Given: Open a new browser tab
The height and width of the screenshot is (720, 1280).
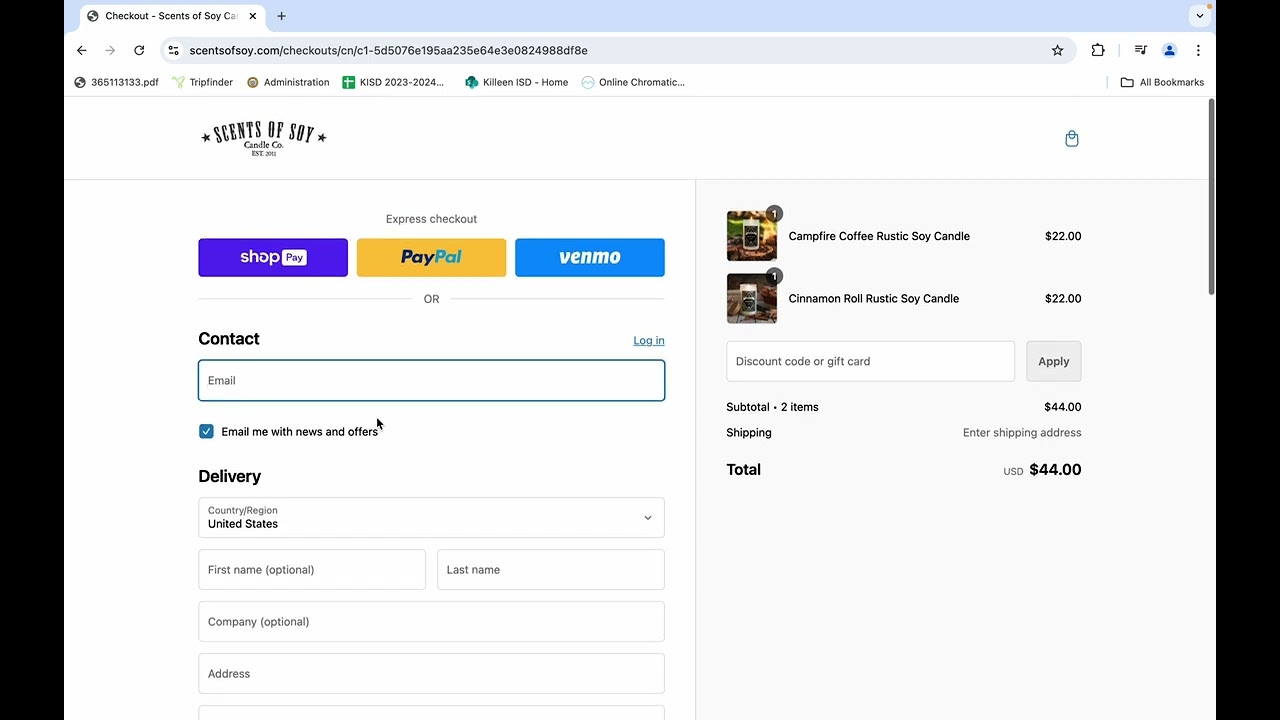Looking at the screenshot, I should (281, 16).
